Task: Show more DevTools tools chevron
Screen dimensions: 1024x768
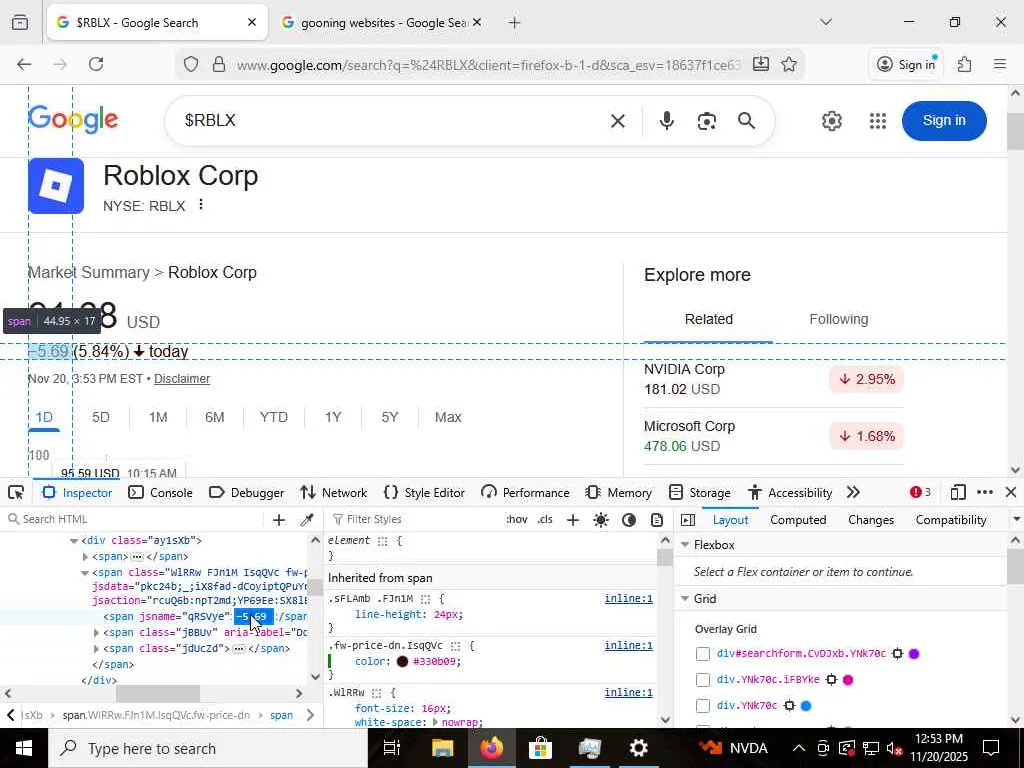Action: pyautogui.click(x=853, y=492)
